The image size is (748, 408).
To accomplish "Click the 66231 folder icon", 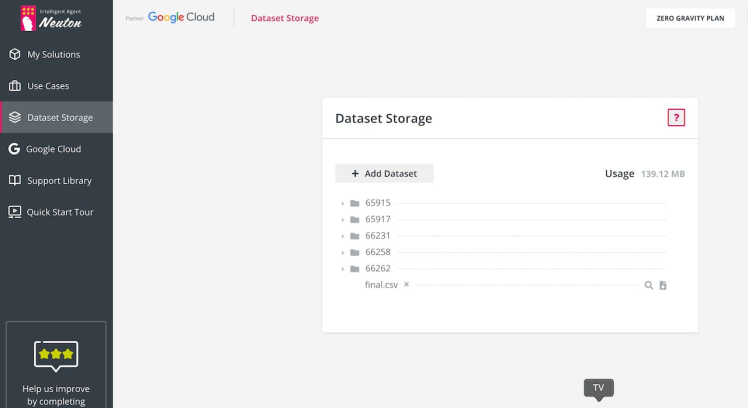I will pyautogui.click(x=354, y=236).
